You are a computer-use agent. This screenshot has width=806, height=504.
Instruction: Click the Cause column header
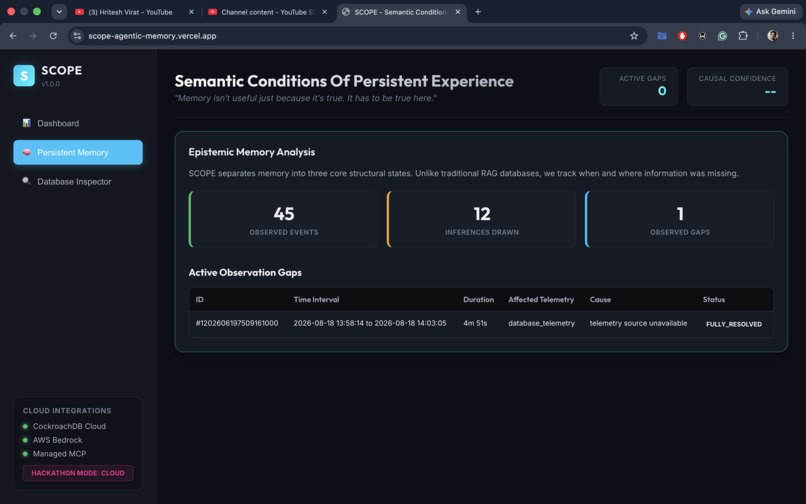pos(600,299)
